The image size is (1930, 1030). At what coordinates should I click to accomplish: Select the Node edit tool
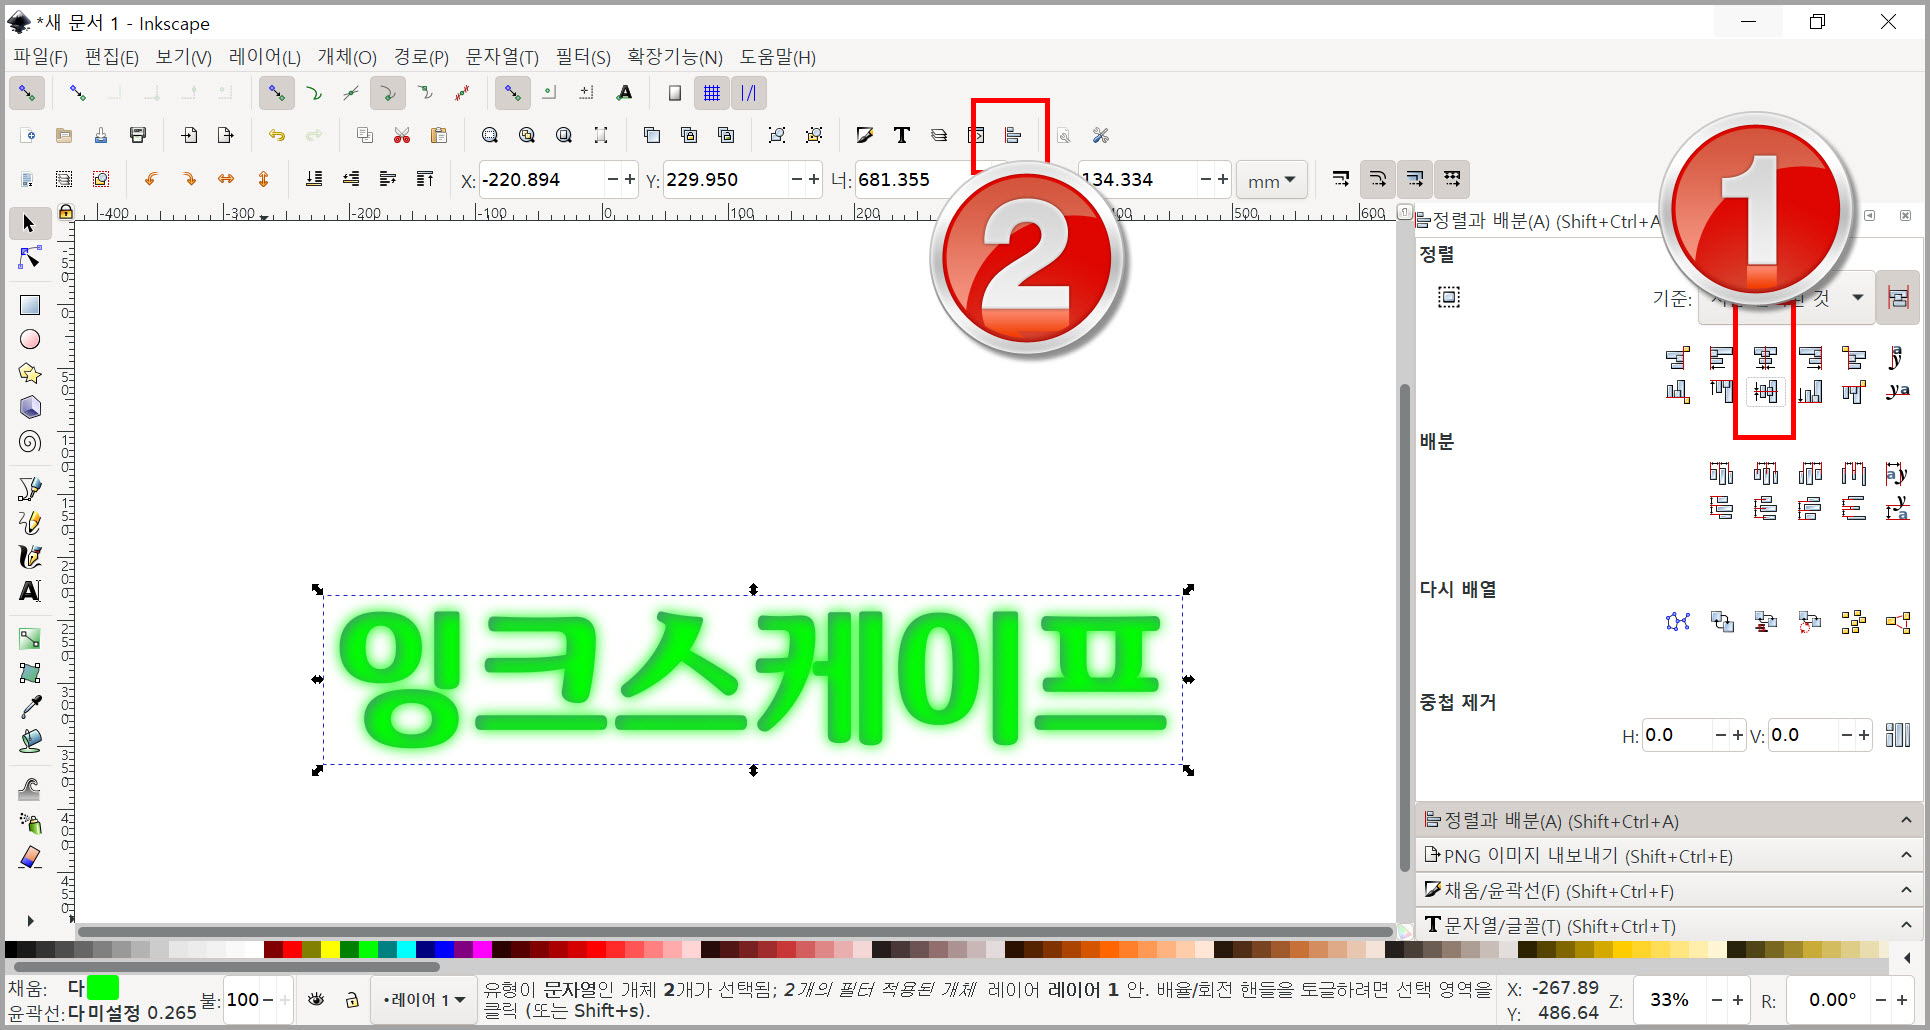29,258
